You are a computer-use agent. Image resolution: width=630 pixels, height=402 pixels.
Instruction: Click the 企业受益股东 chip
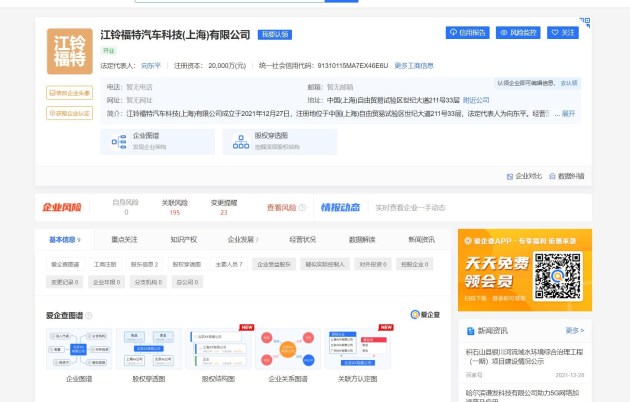274,264
